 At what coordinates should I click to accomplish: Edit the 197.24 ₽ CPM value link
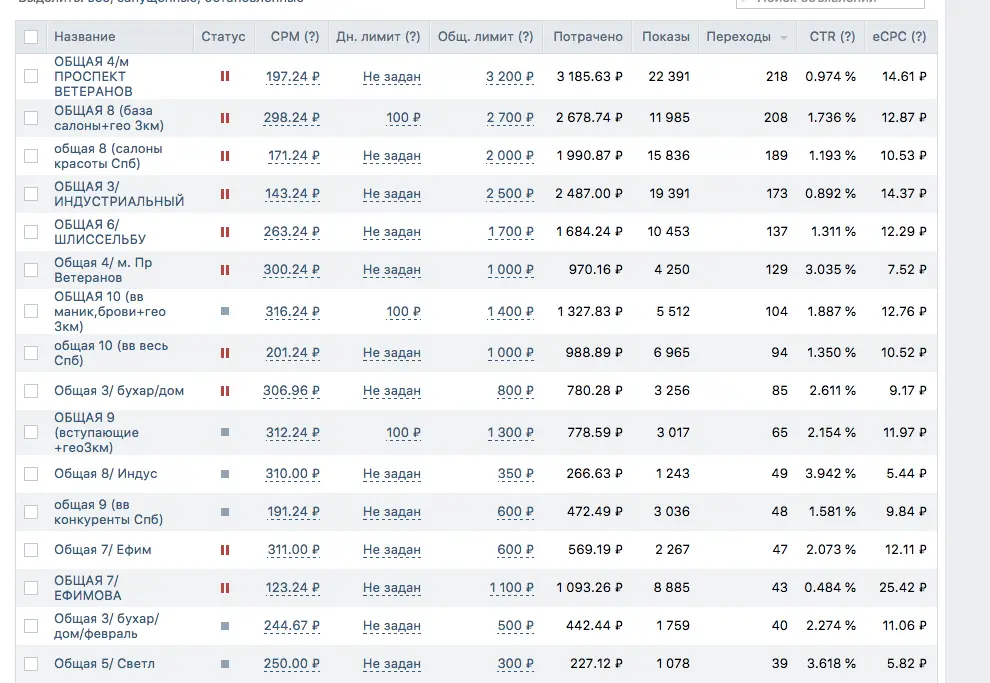pyautogui.click(x=292, y=77)
